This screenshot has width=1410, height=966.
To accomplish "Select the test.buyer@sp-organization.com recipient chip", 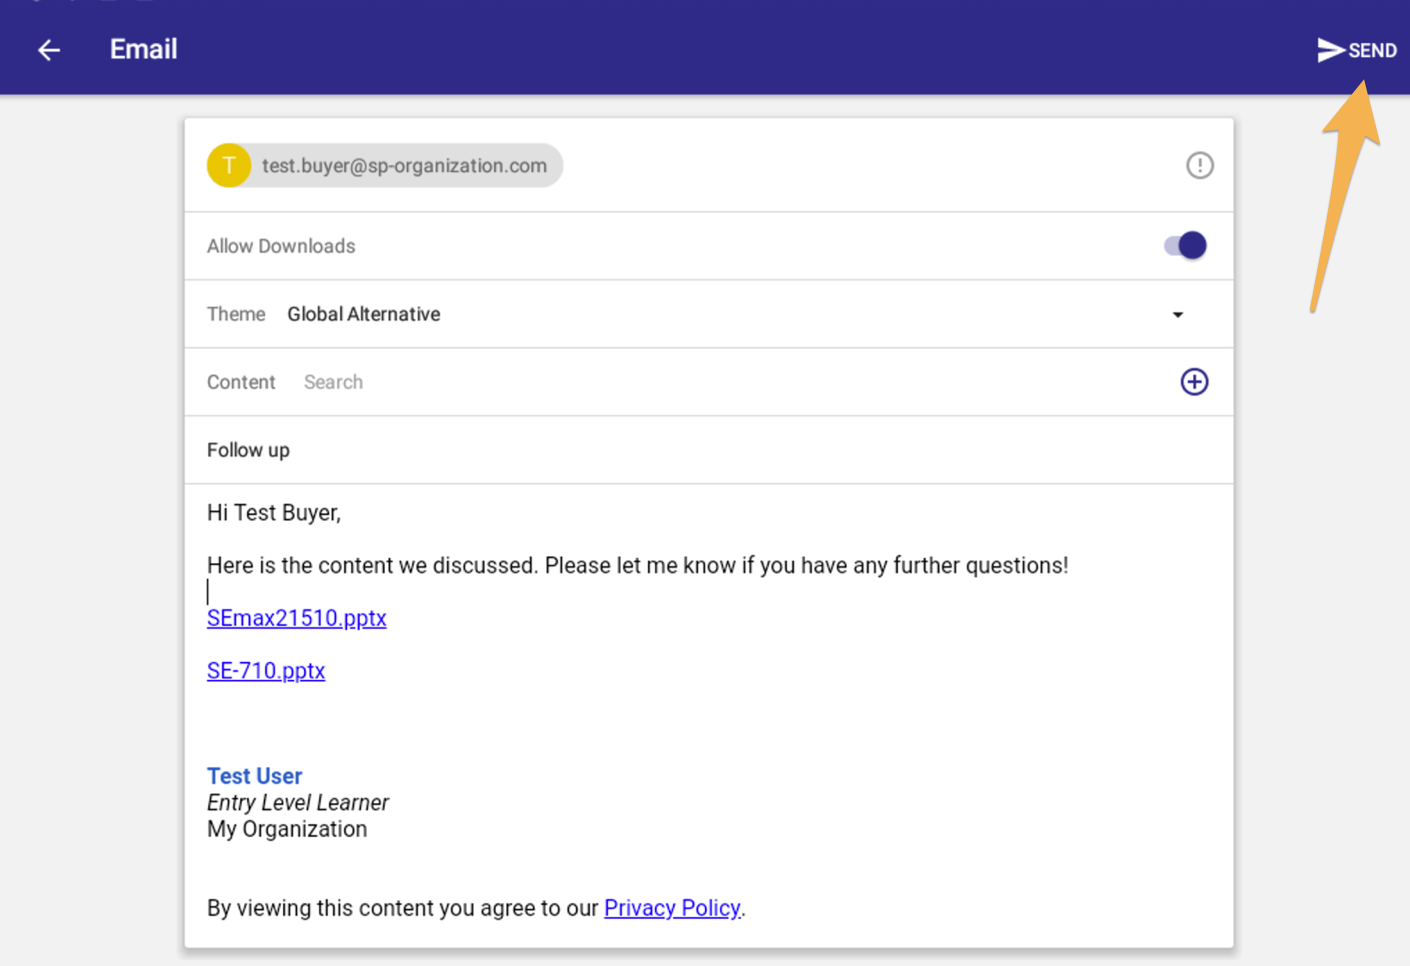I will tap(404, 166).
